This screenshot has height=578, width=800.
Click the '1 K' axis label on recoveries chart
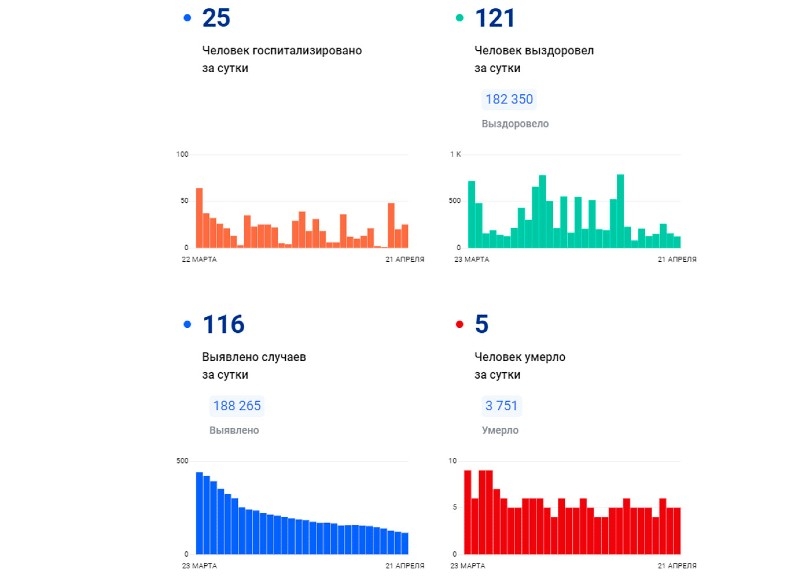pyautogui.click(x=455, y=154)
